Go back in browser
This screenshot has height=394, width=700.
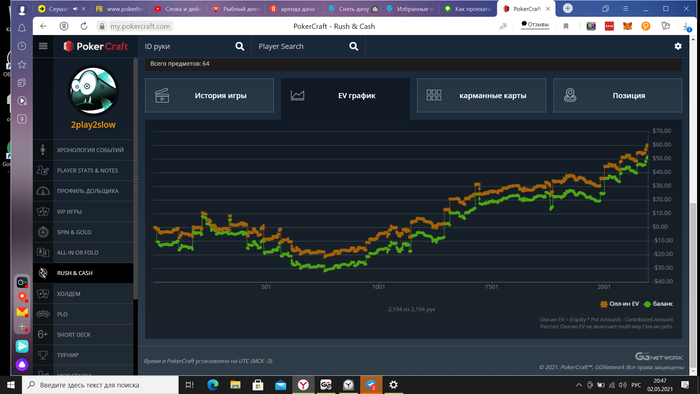click(x=43, y=26)
